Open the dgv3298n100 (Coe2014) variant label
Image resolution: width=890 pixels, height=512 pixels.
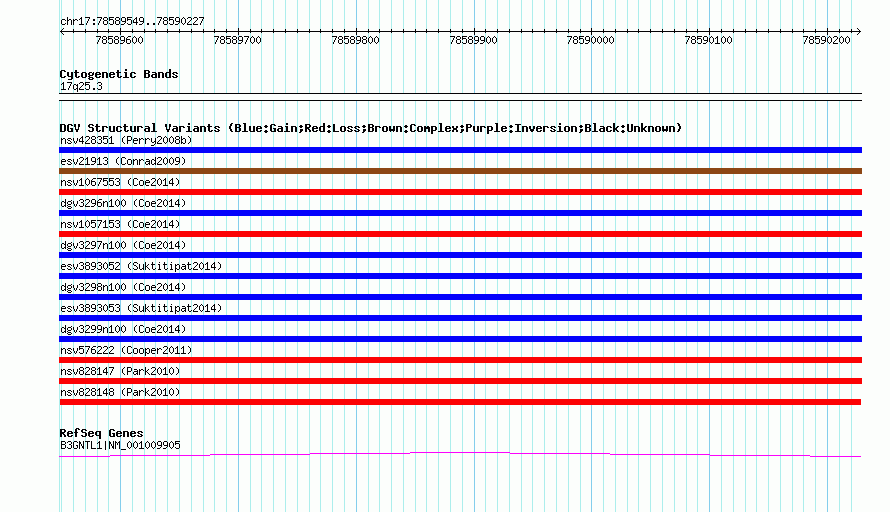123,287
